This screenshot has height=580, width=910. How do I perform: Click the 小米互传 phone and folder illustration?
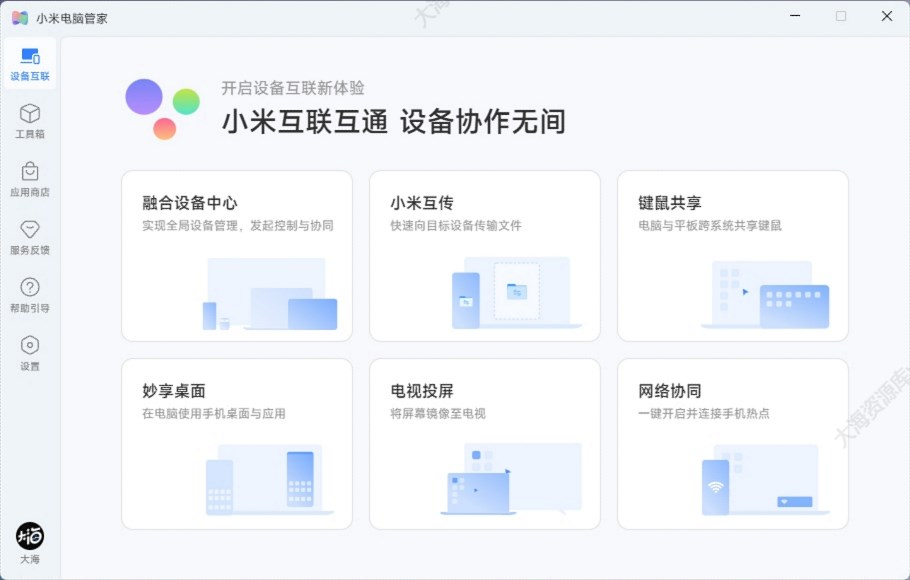click(517, 293)
